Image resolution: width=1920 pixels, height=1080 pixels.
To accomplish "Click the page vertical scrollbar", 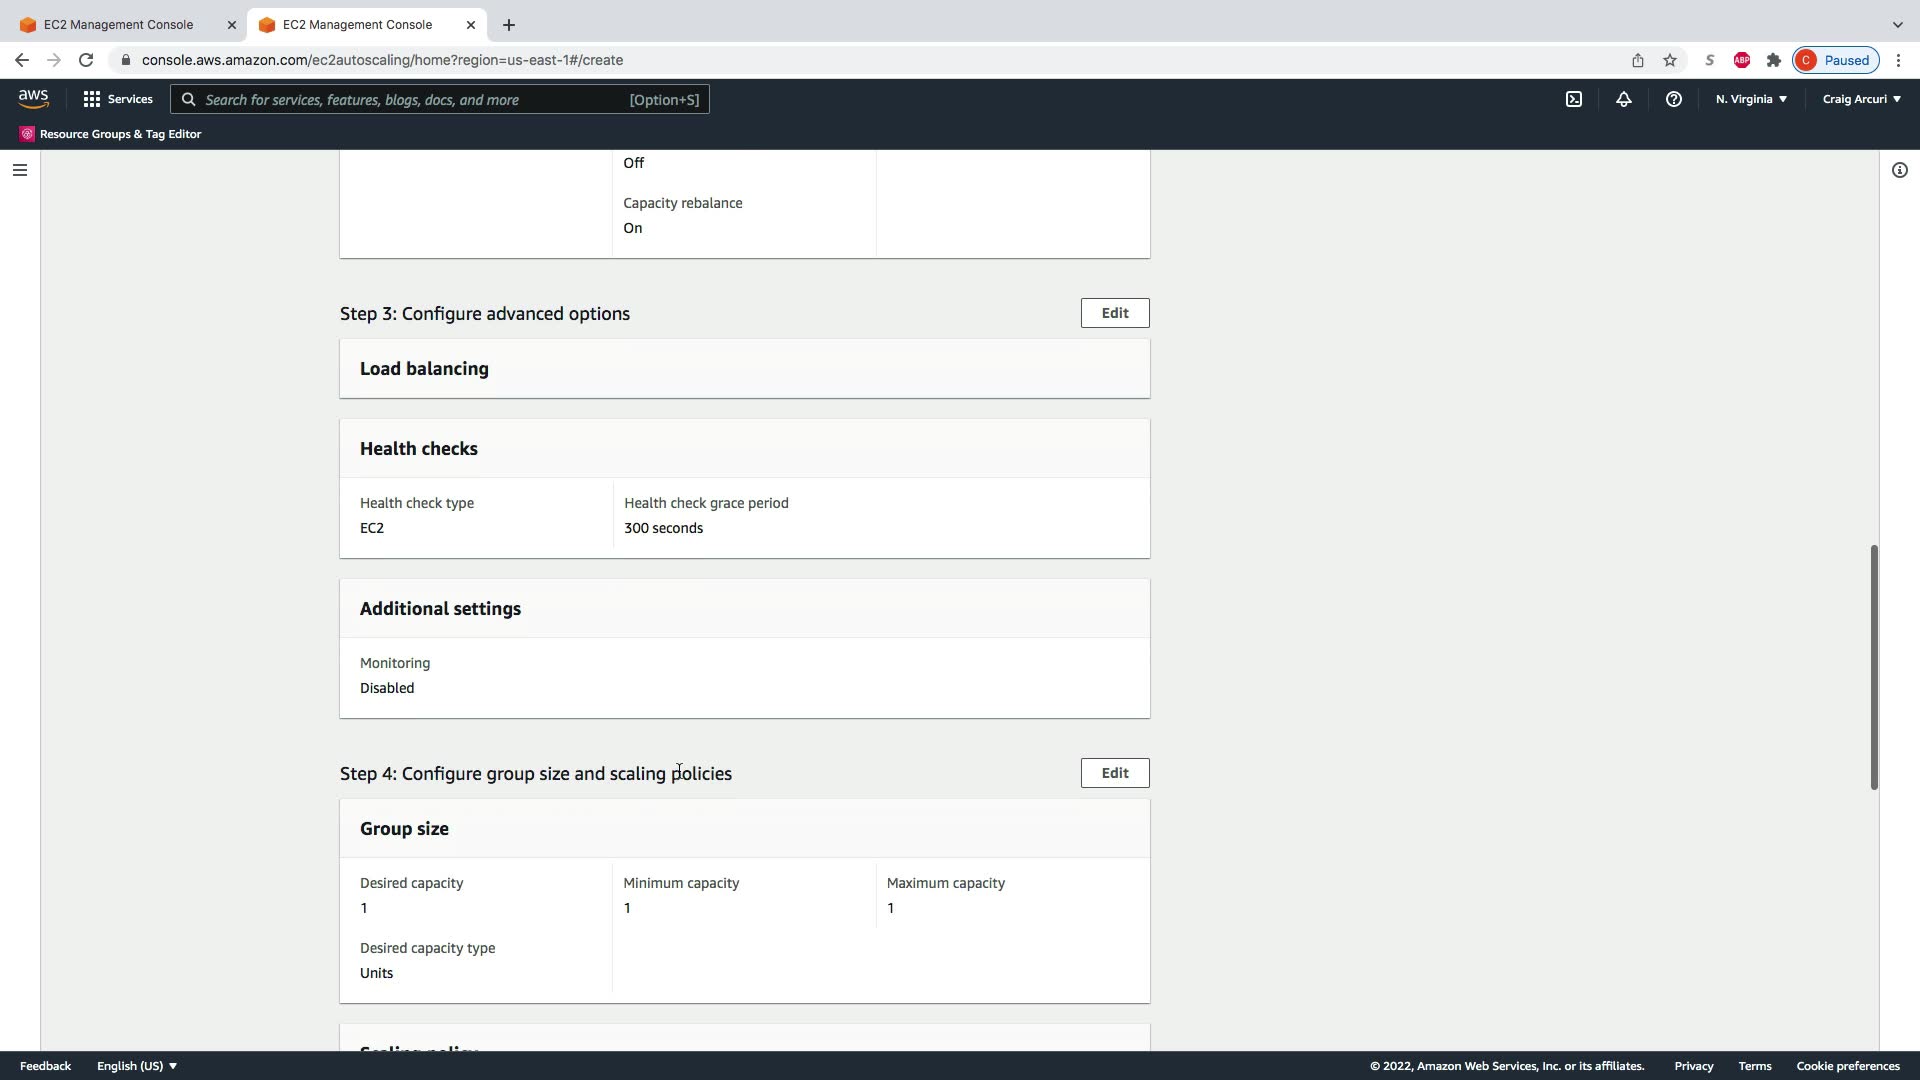I will (x=1874, y=667).
